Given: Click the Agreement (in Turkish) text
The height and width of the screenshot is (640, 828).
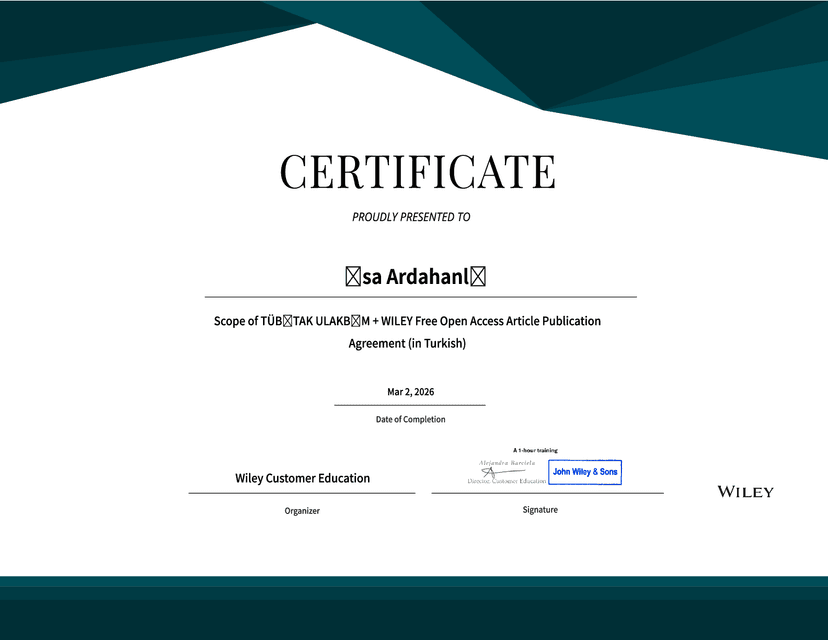Looking at the screenshot, I should coord(407,343).
